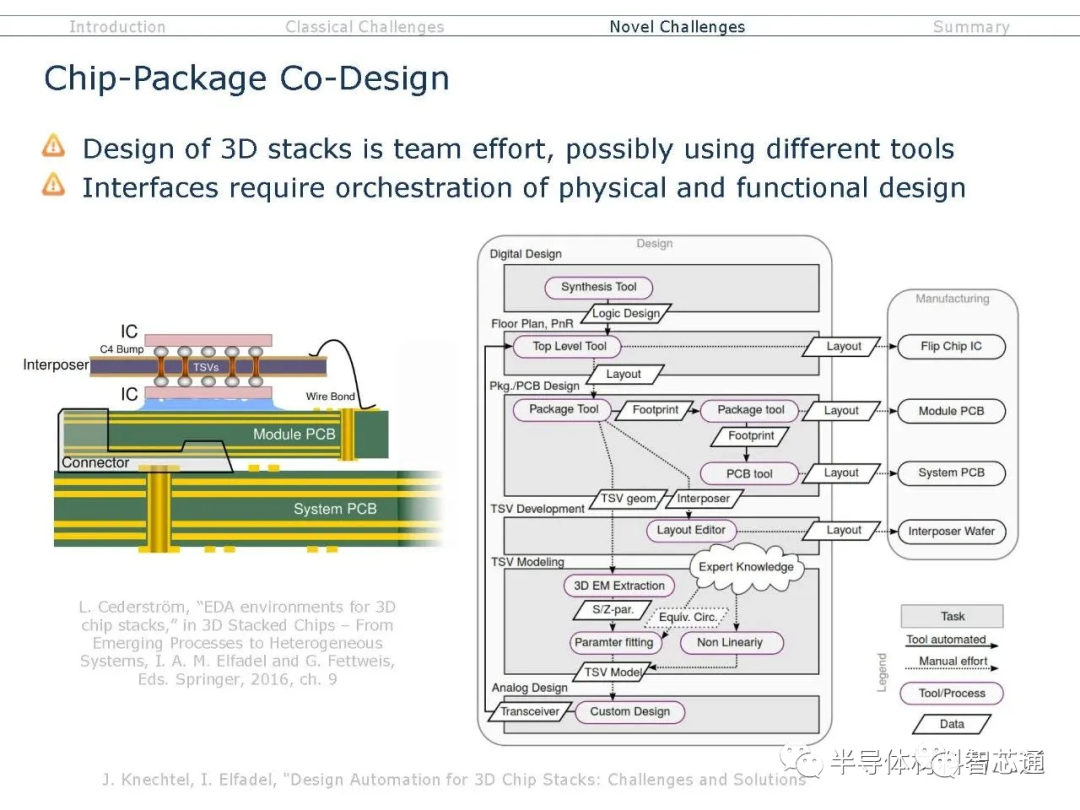Select the Top Level Tool node
The width and height of the screenshot is (1080, 810).
click(x=568, y=346)
